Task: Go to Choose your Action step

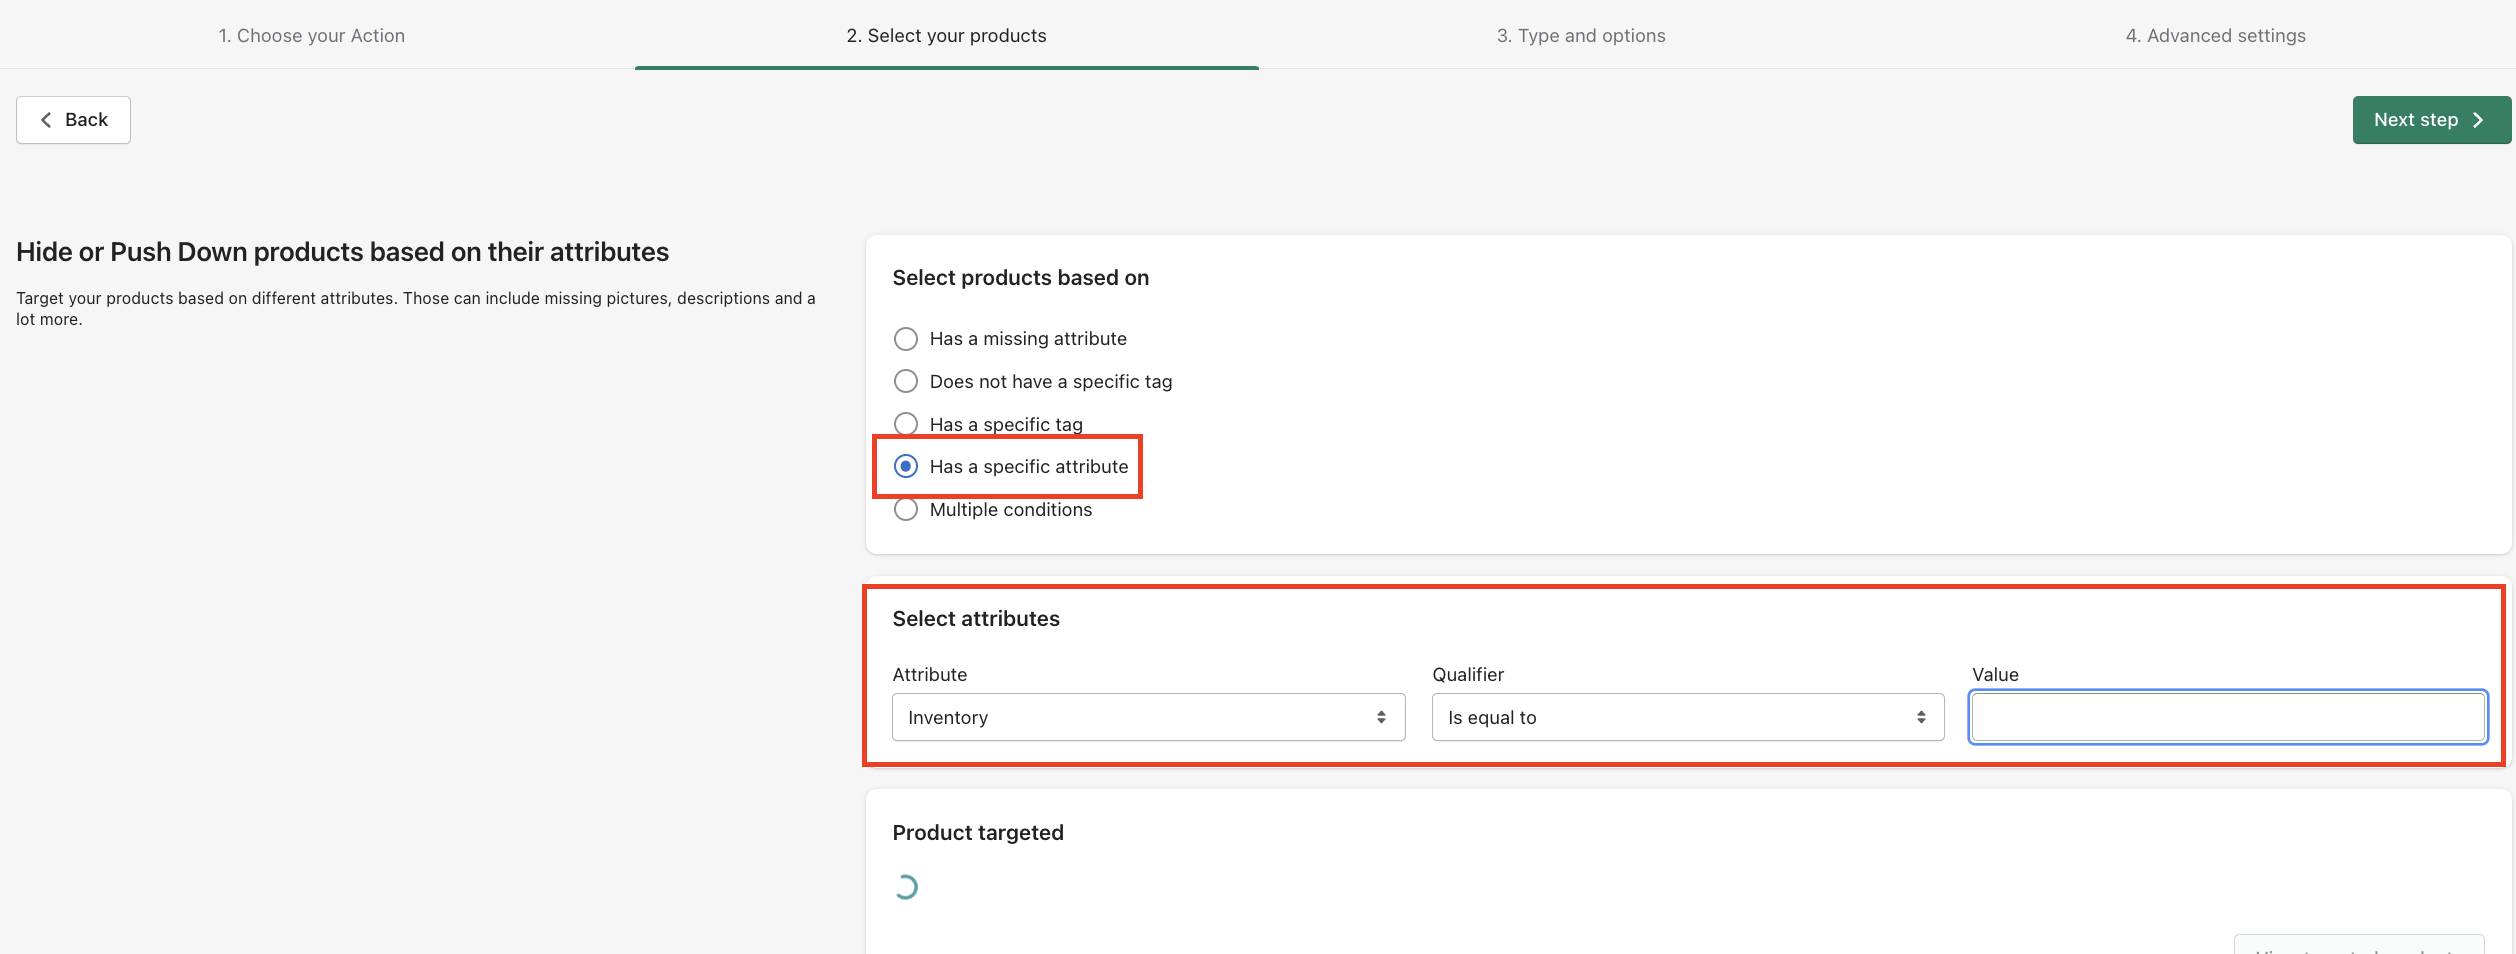Action: [312, 36]
